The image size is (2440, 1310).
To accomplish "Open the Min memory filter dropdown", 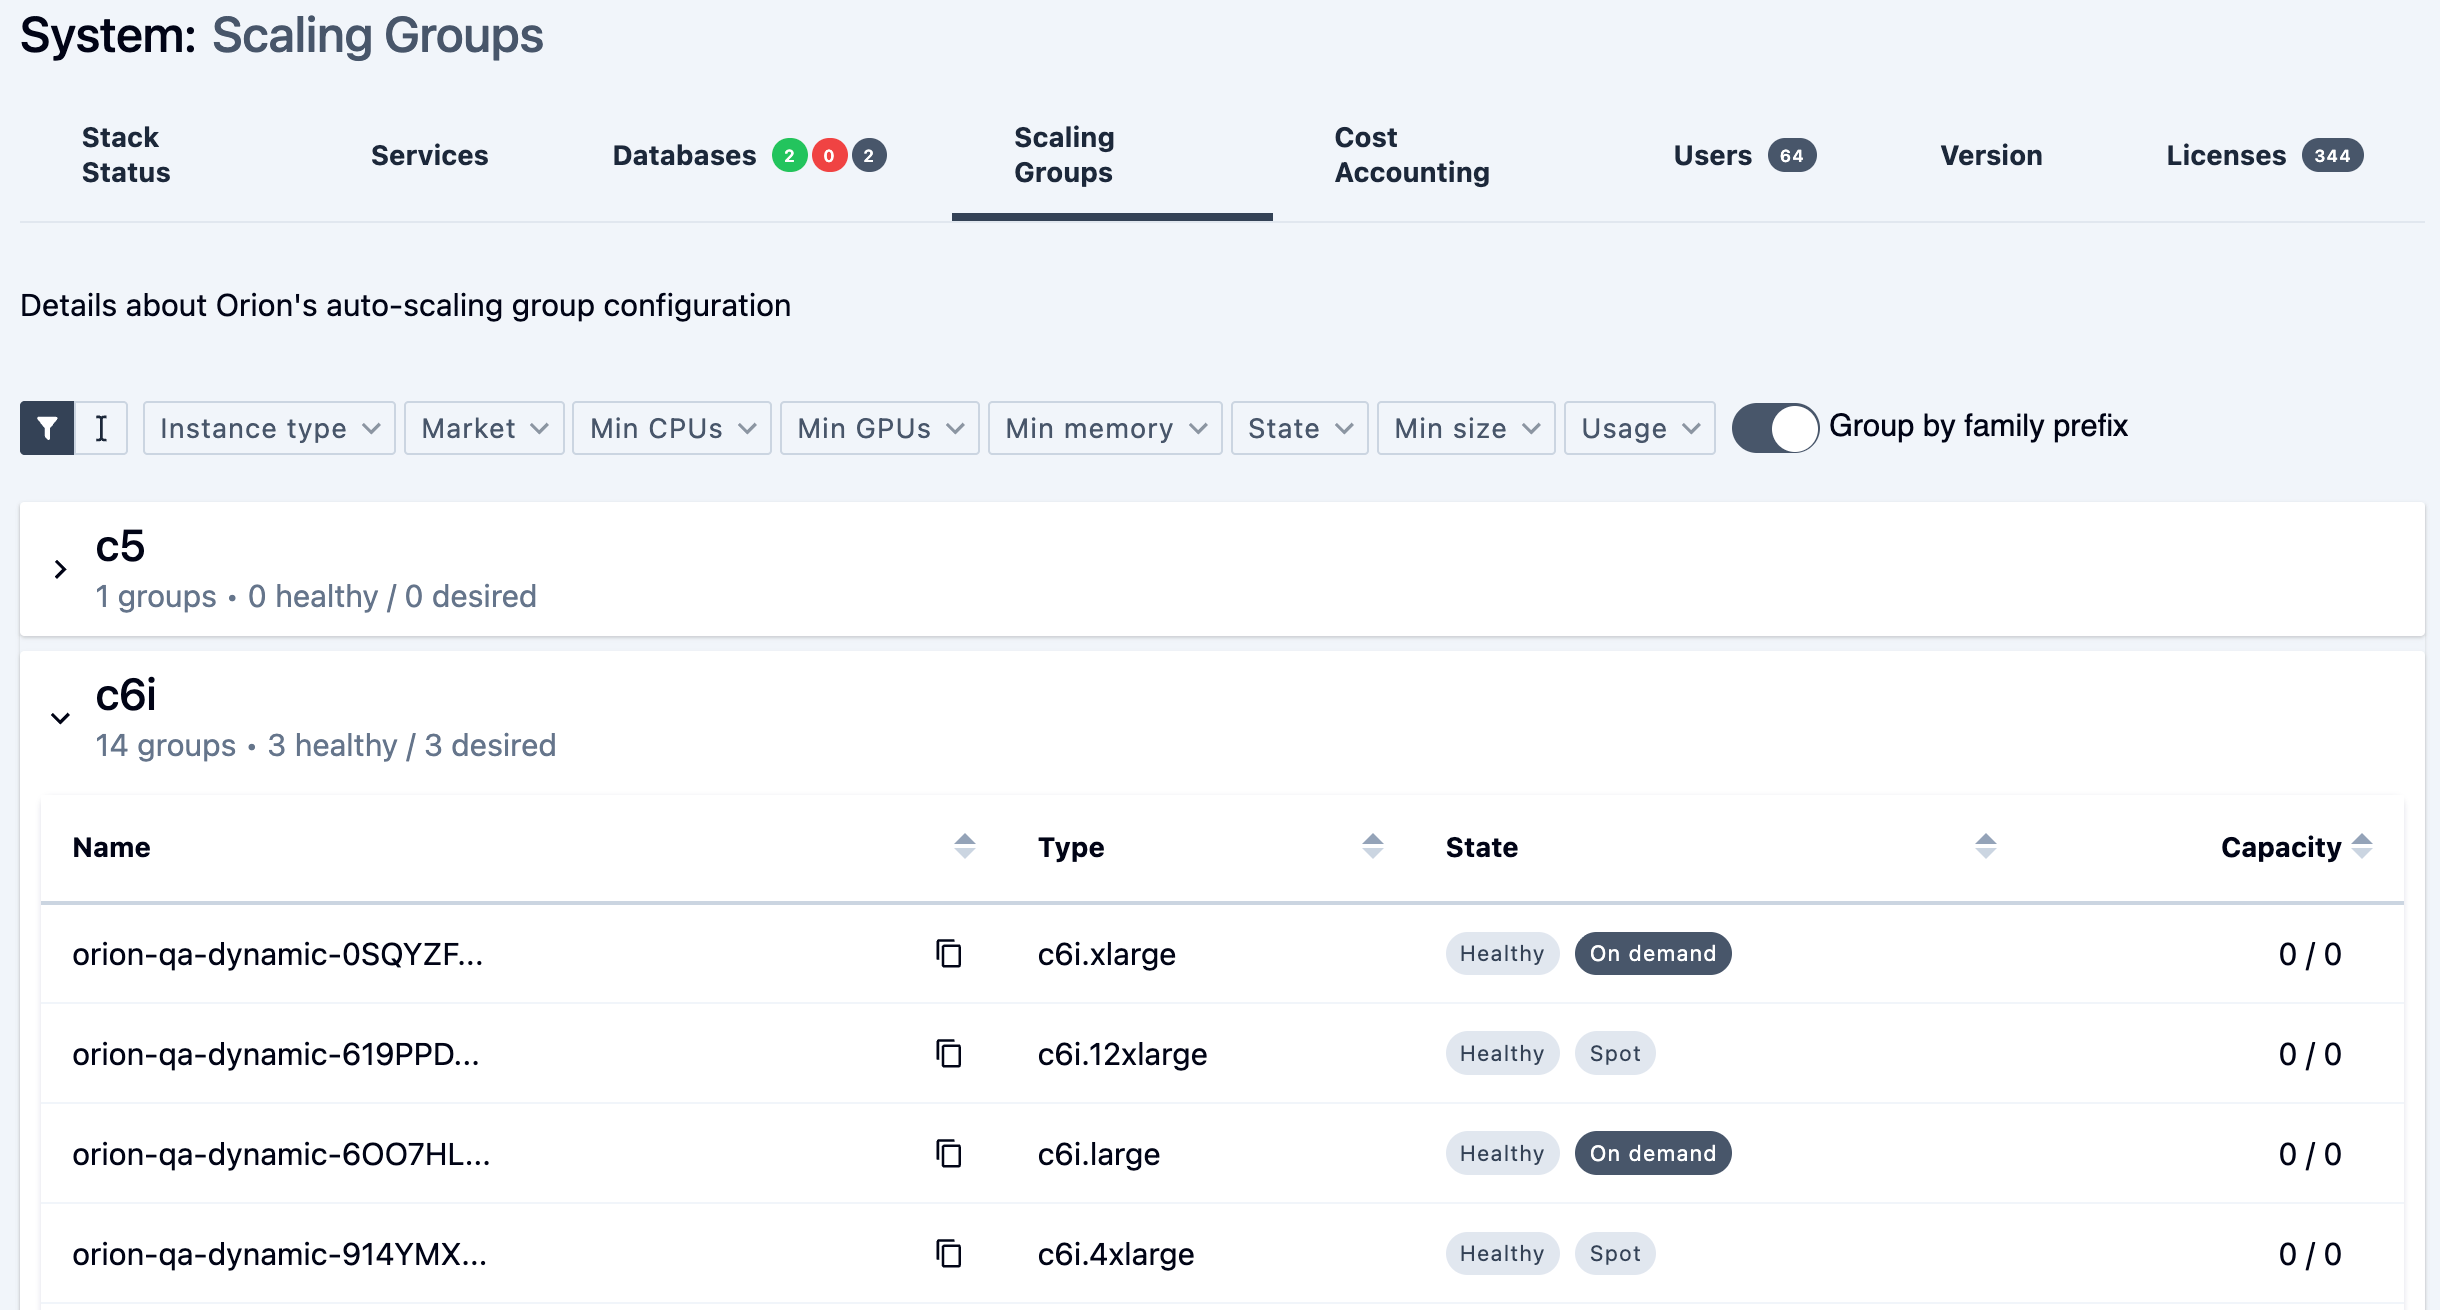I will [x=1105, y=428].
